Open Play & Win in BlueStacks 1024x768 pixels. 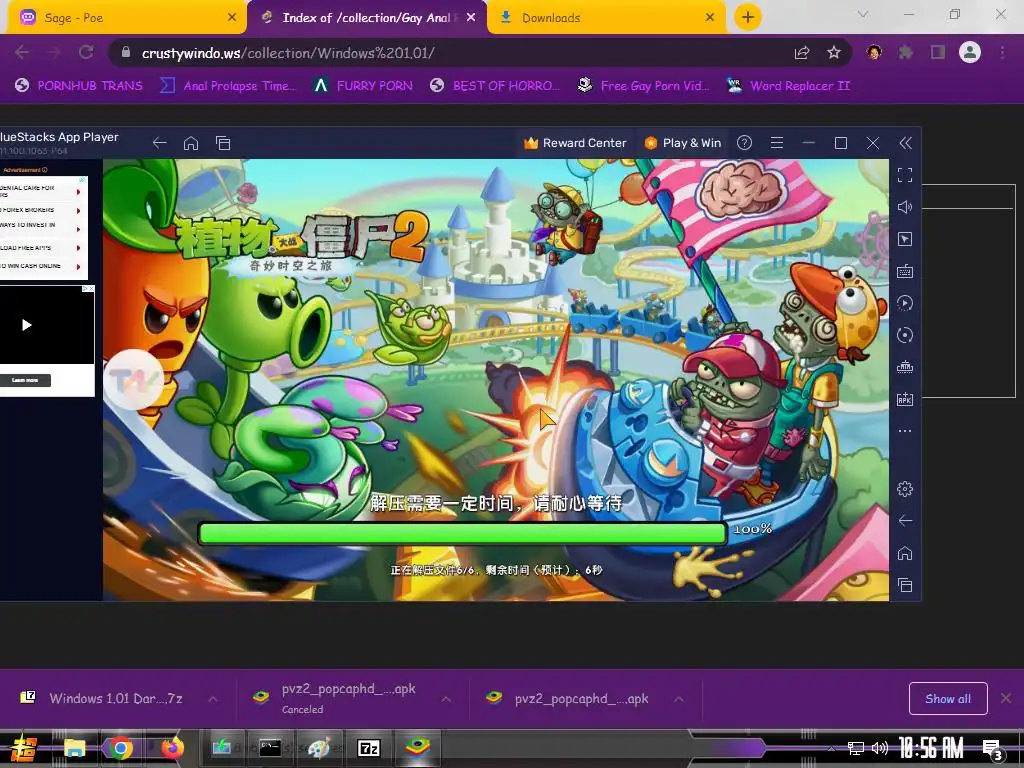(682, 143)
